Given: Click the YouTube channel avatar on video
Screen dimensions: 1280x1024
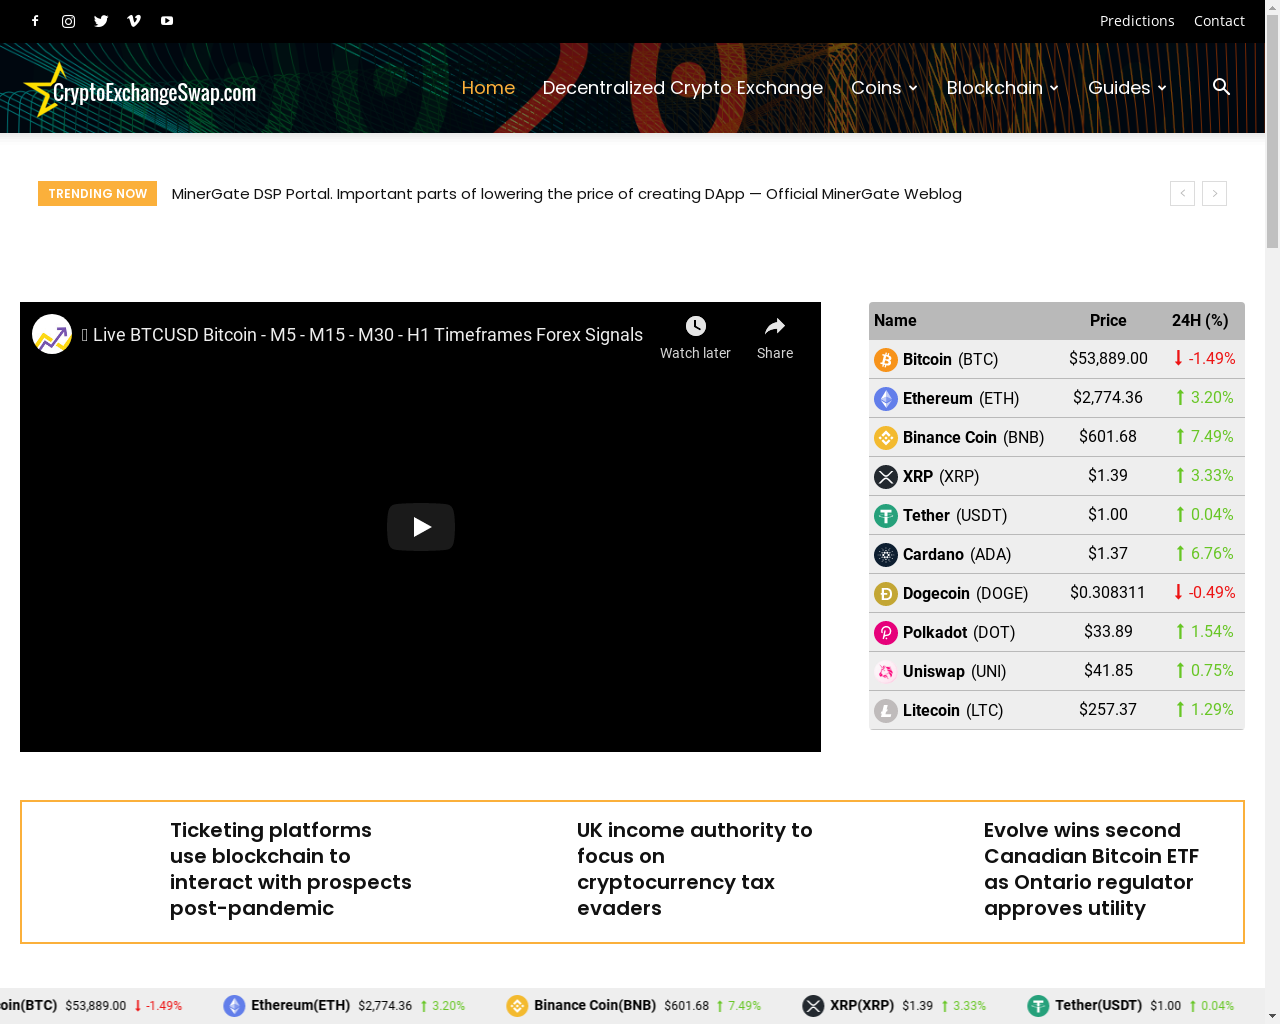Looking at the screenshot, I should 52,334.
